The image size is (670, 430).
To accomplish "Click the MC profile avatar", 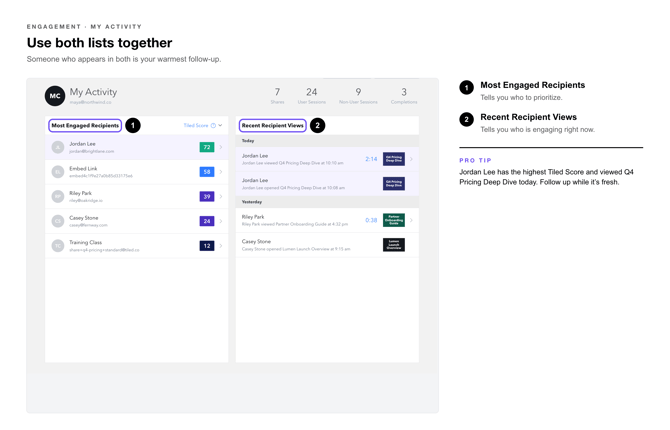I will [x=55, y=96].
